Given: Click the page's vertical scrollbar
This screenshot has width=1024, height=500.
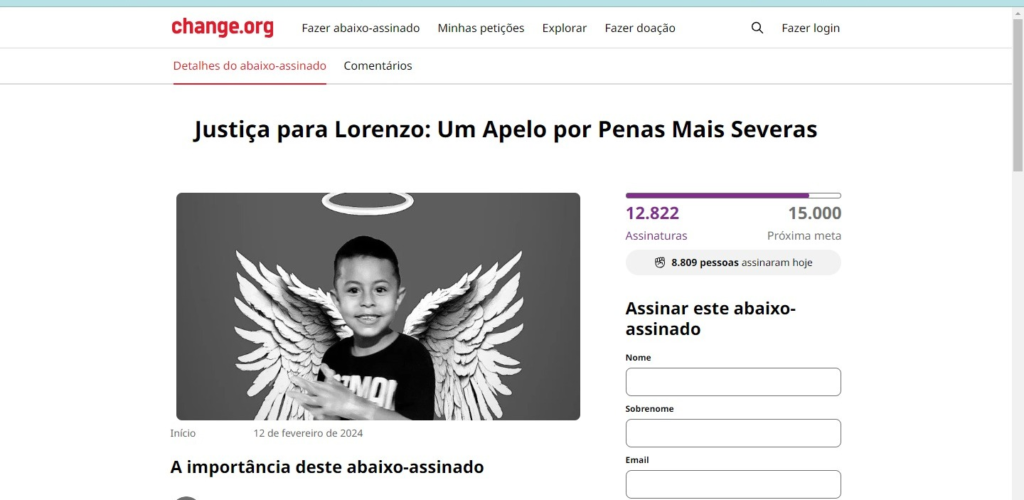Looking at the screenshot, I should pyautogui.click(x=1017, y=253).
